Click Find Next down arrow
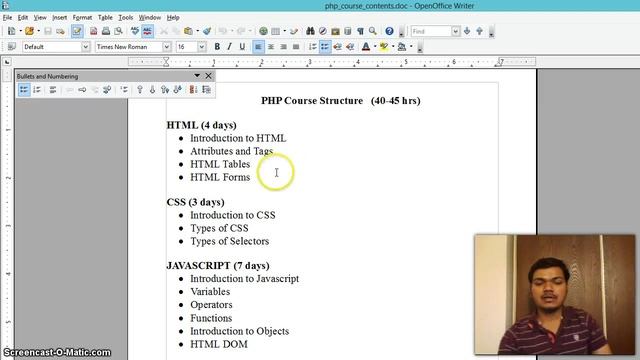640x360 pixels. click(x=467, y=31)
